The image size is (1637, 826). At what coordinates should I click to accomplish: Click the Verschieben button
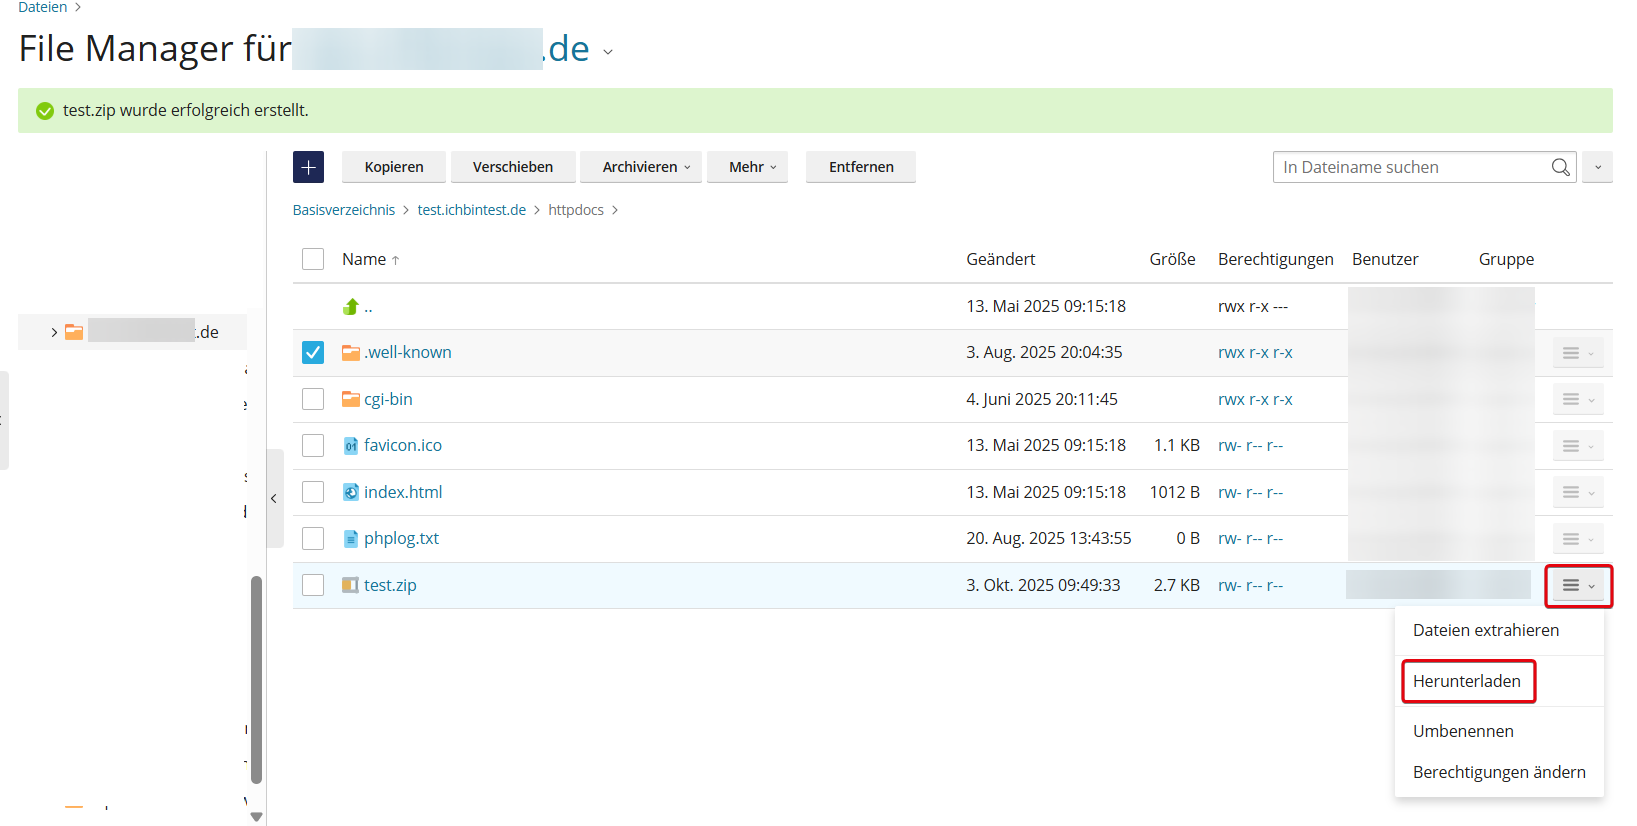(x=513, y=167)
